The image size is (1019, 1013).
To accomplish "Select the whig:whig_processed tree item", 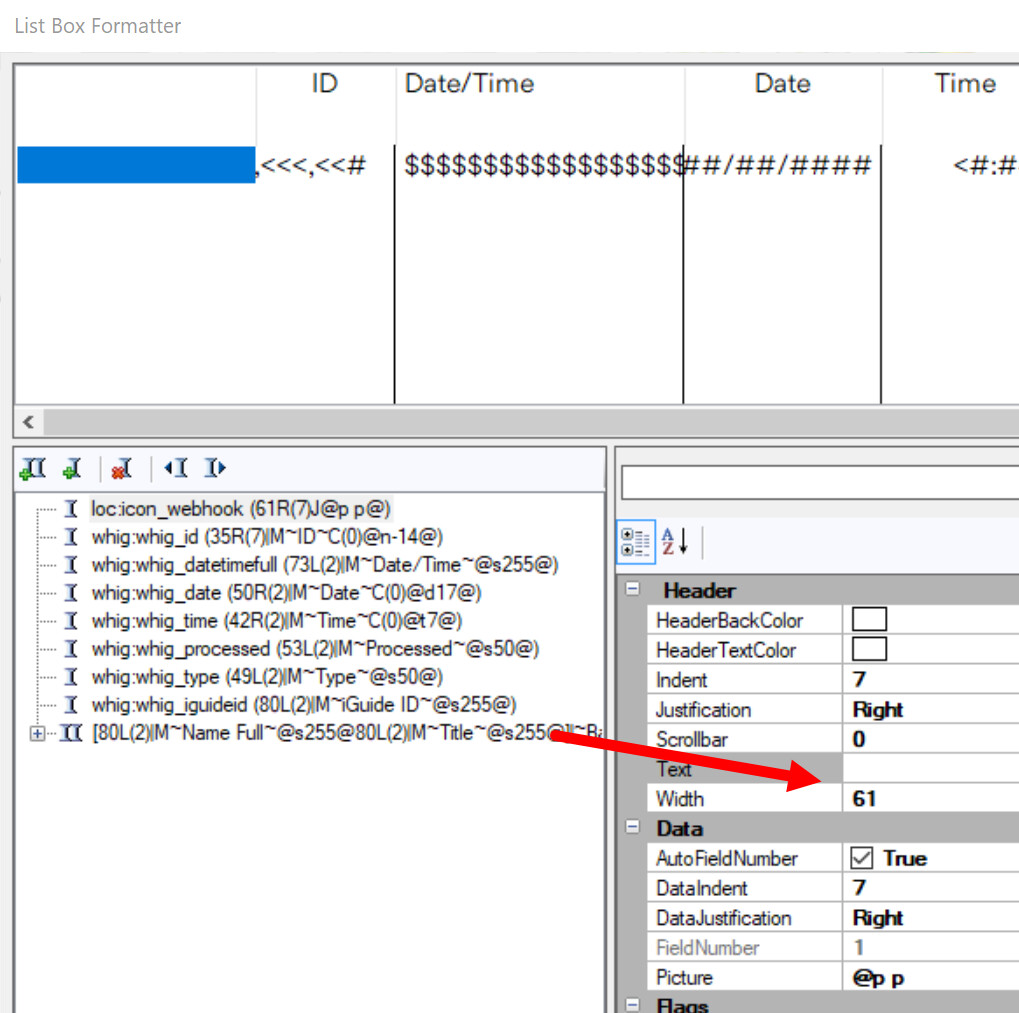I will (315, 649).
